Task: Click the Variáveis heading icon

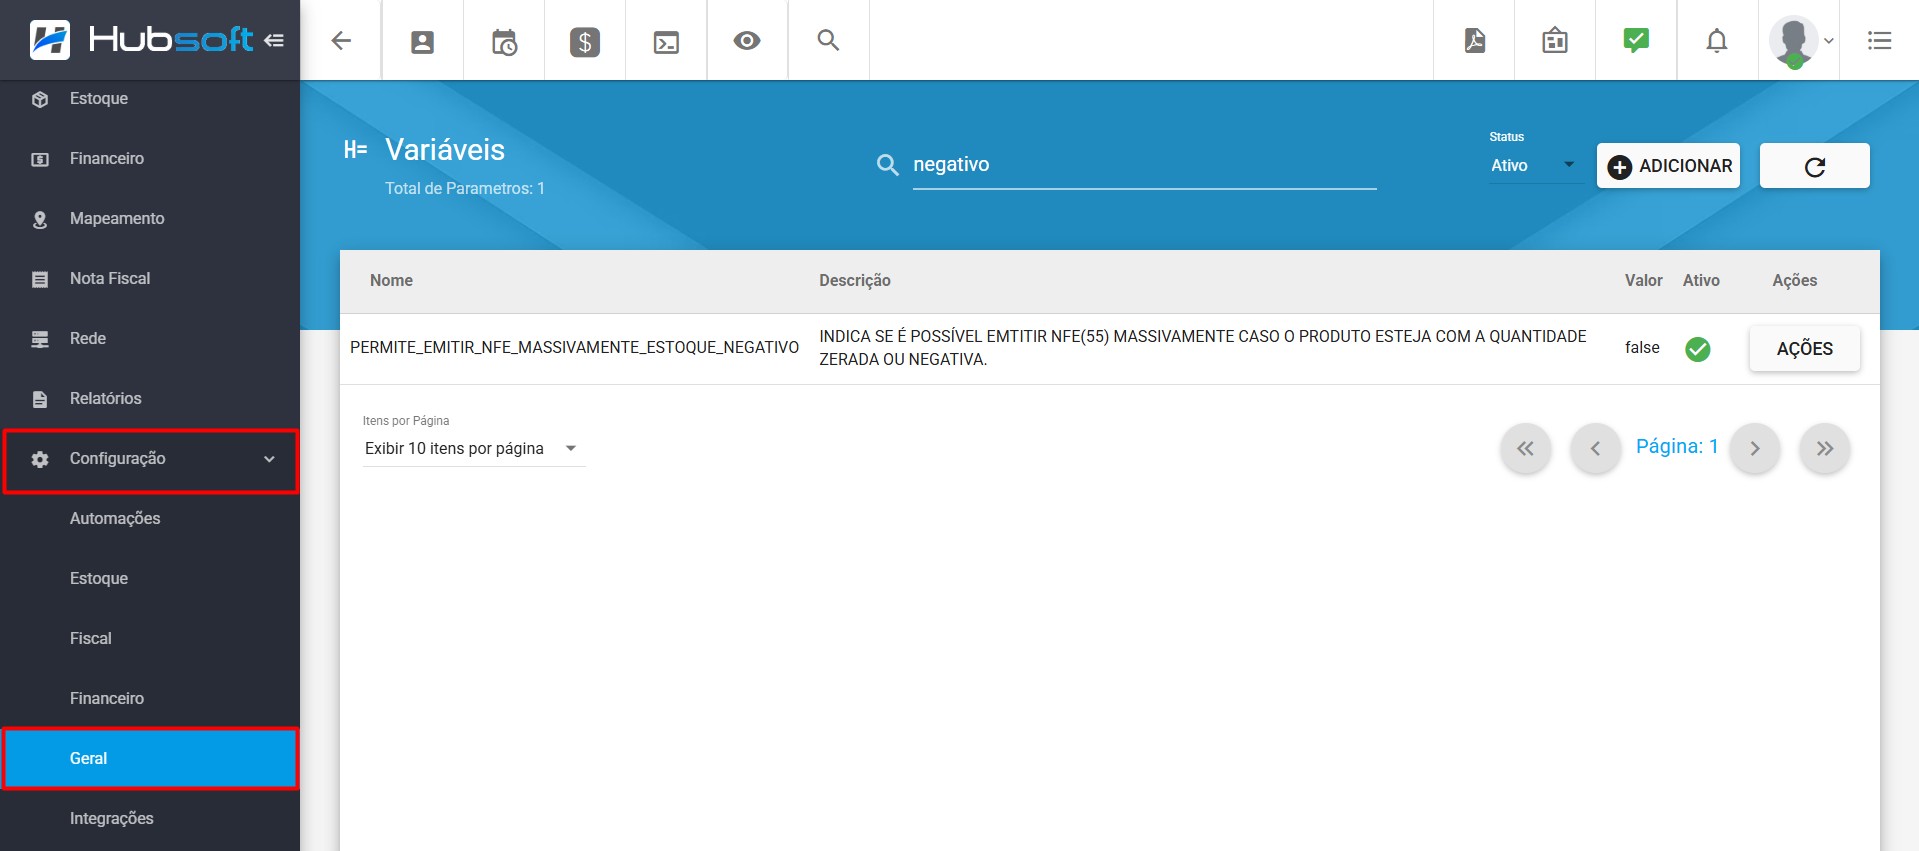Action: pyautogui.click(x=356, y=150)
